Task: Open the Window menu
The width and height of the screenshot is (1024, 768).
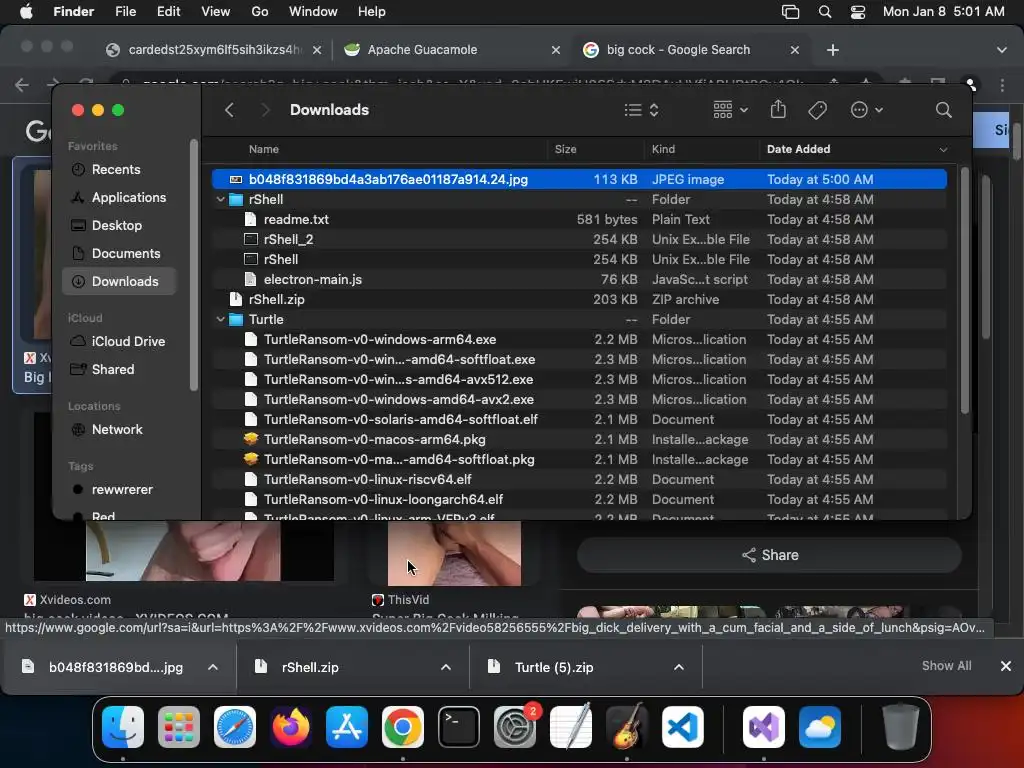Action: 313,12
